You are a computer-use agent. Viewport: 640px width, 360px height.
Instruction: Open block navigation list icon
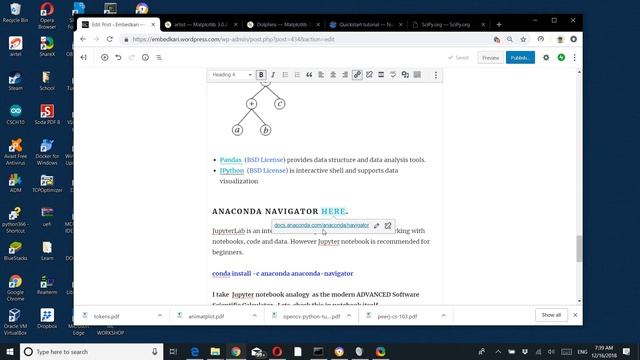pos(159,58)
